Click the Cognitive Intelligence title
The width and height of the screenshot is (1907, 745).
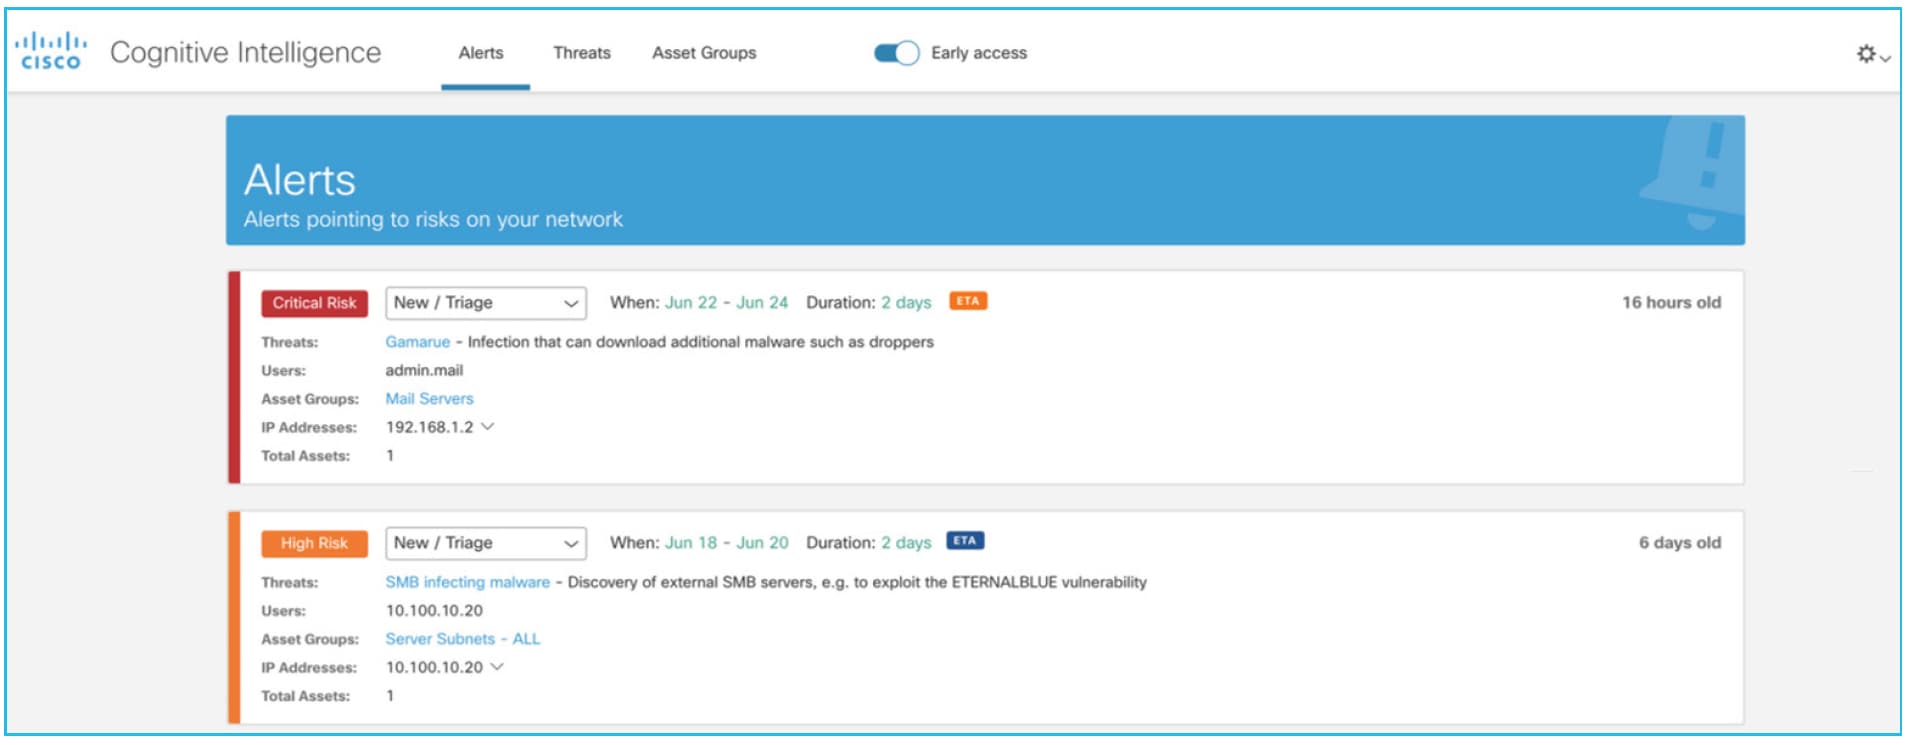(x=245, y=53)
